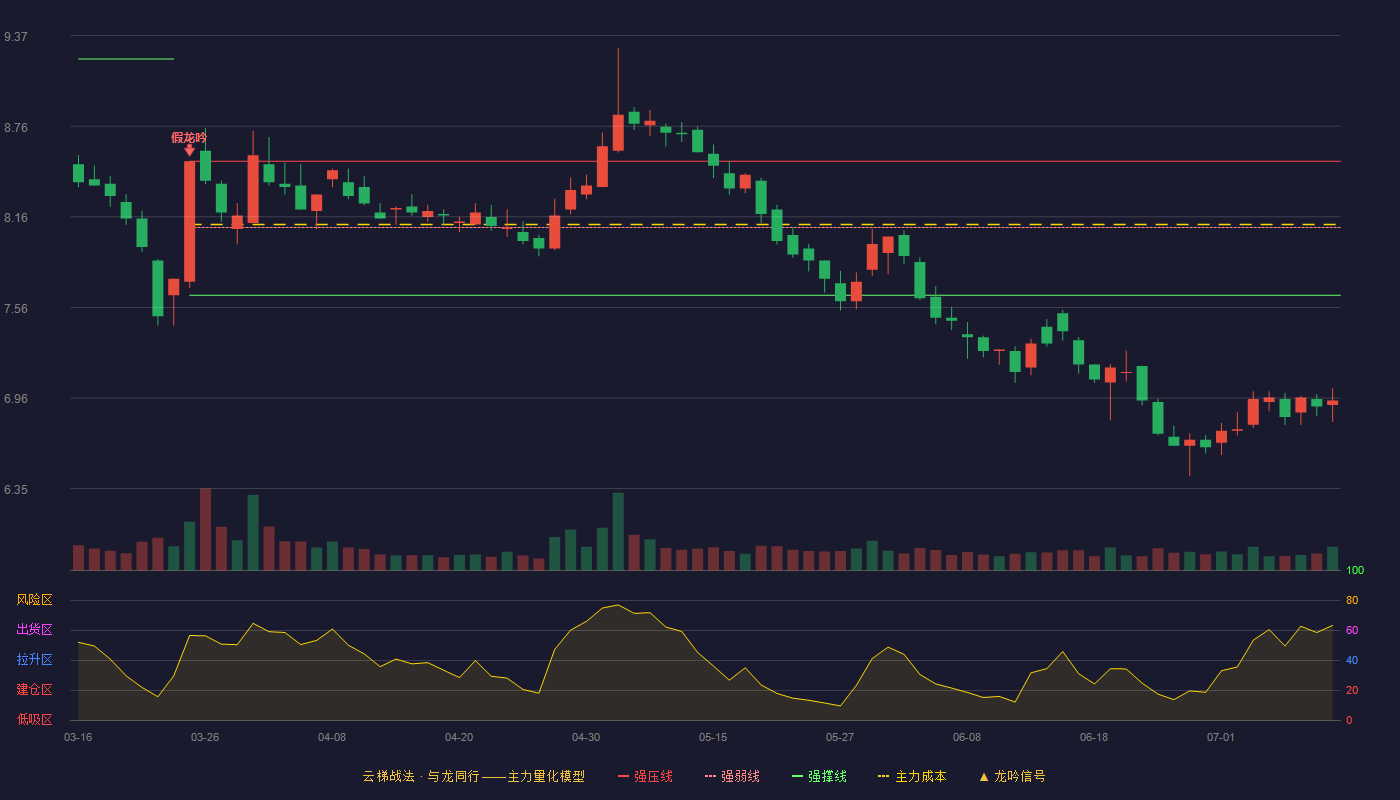Select the 出货区 zone label
The height and width of the screenshot is (800, 1400).
click(34, 630)
